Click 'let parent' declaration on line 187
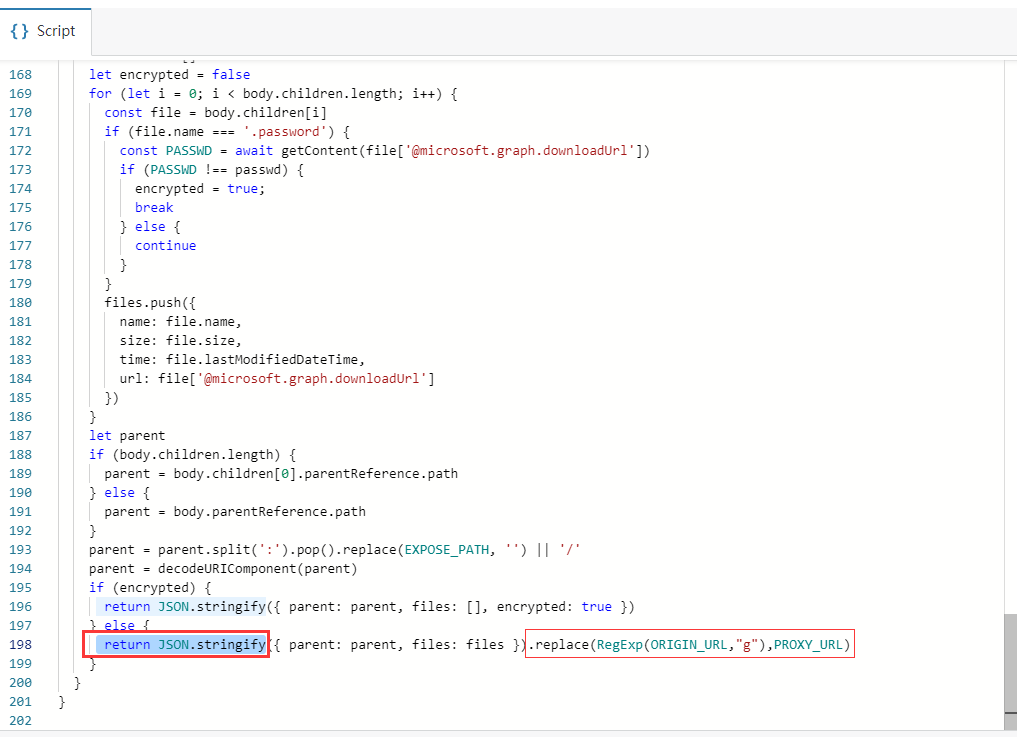This screenshot has height=737, width=1017. coord(126,436)
